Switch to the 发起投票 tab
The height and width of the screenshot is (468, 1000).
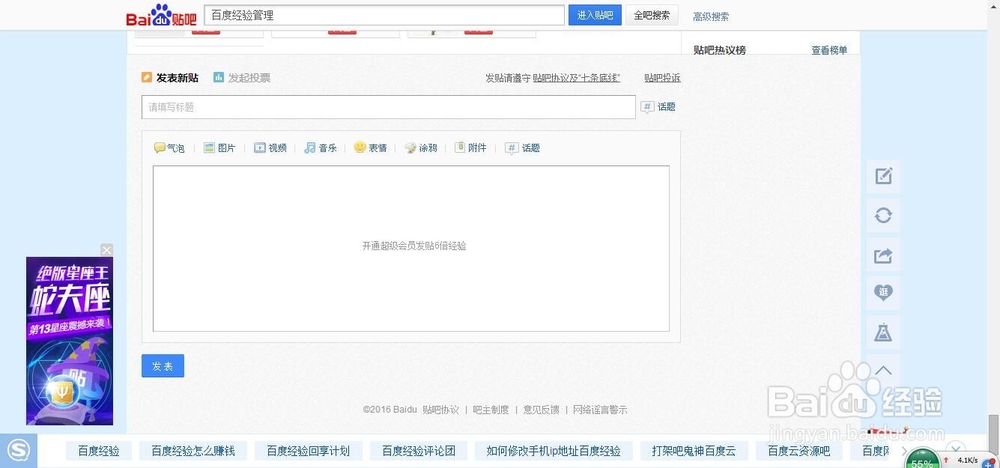tap(242, 78)
